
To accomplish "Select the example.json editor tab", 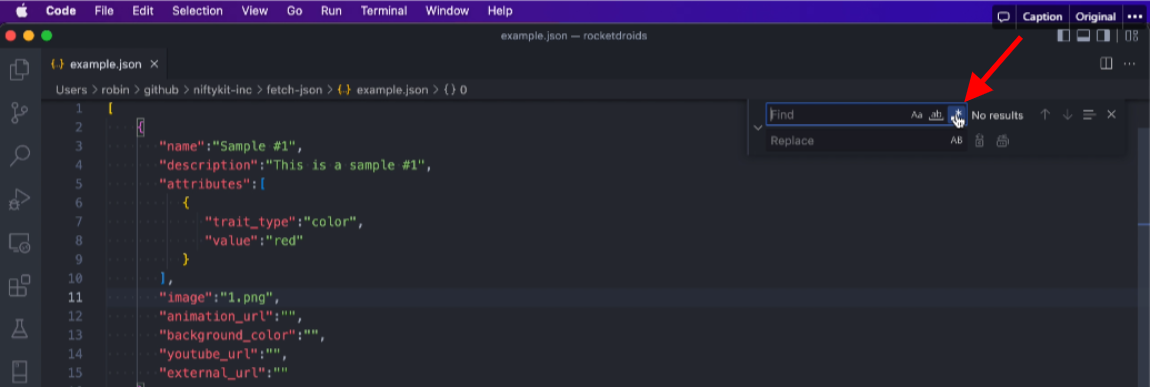I will tap(104, 64).
